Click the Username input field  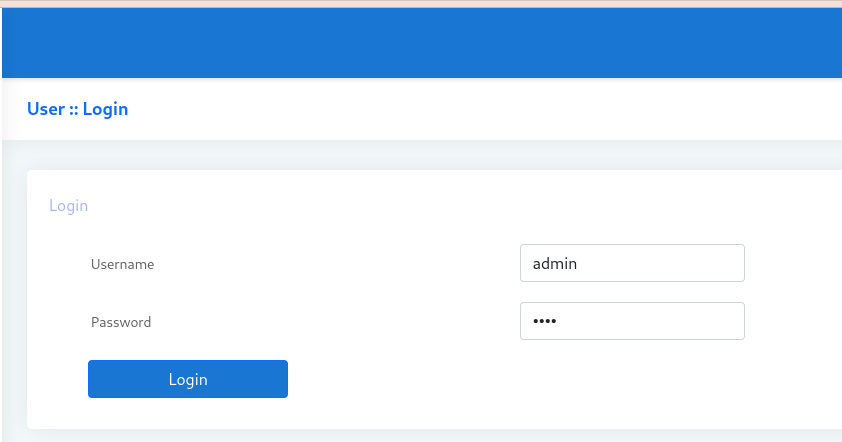point(632,263)
